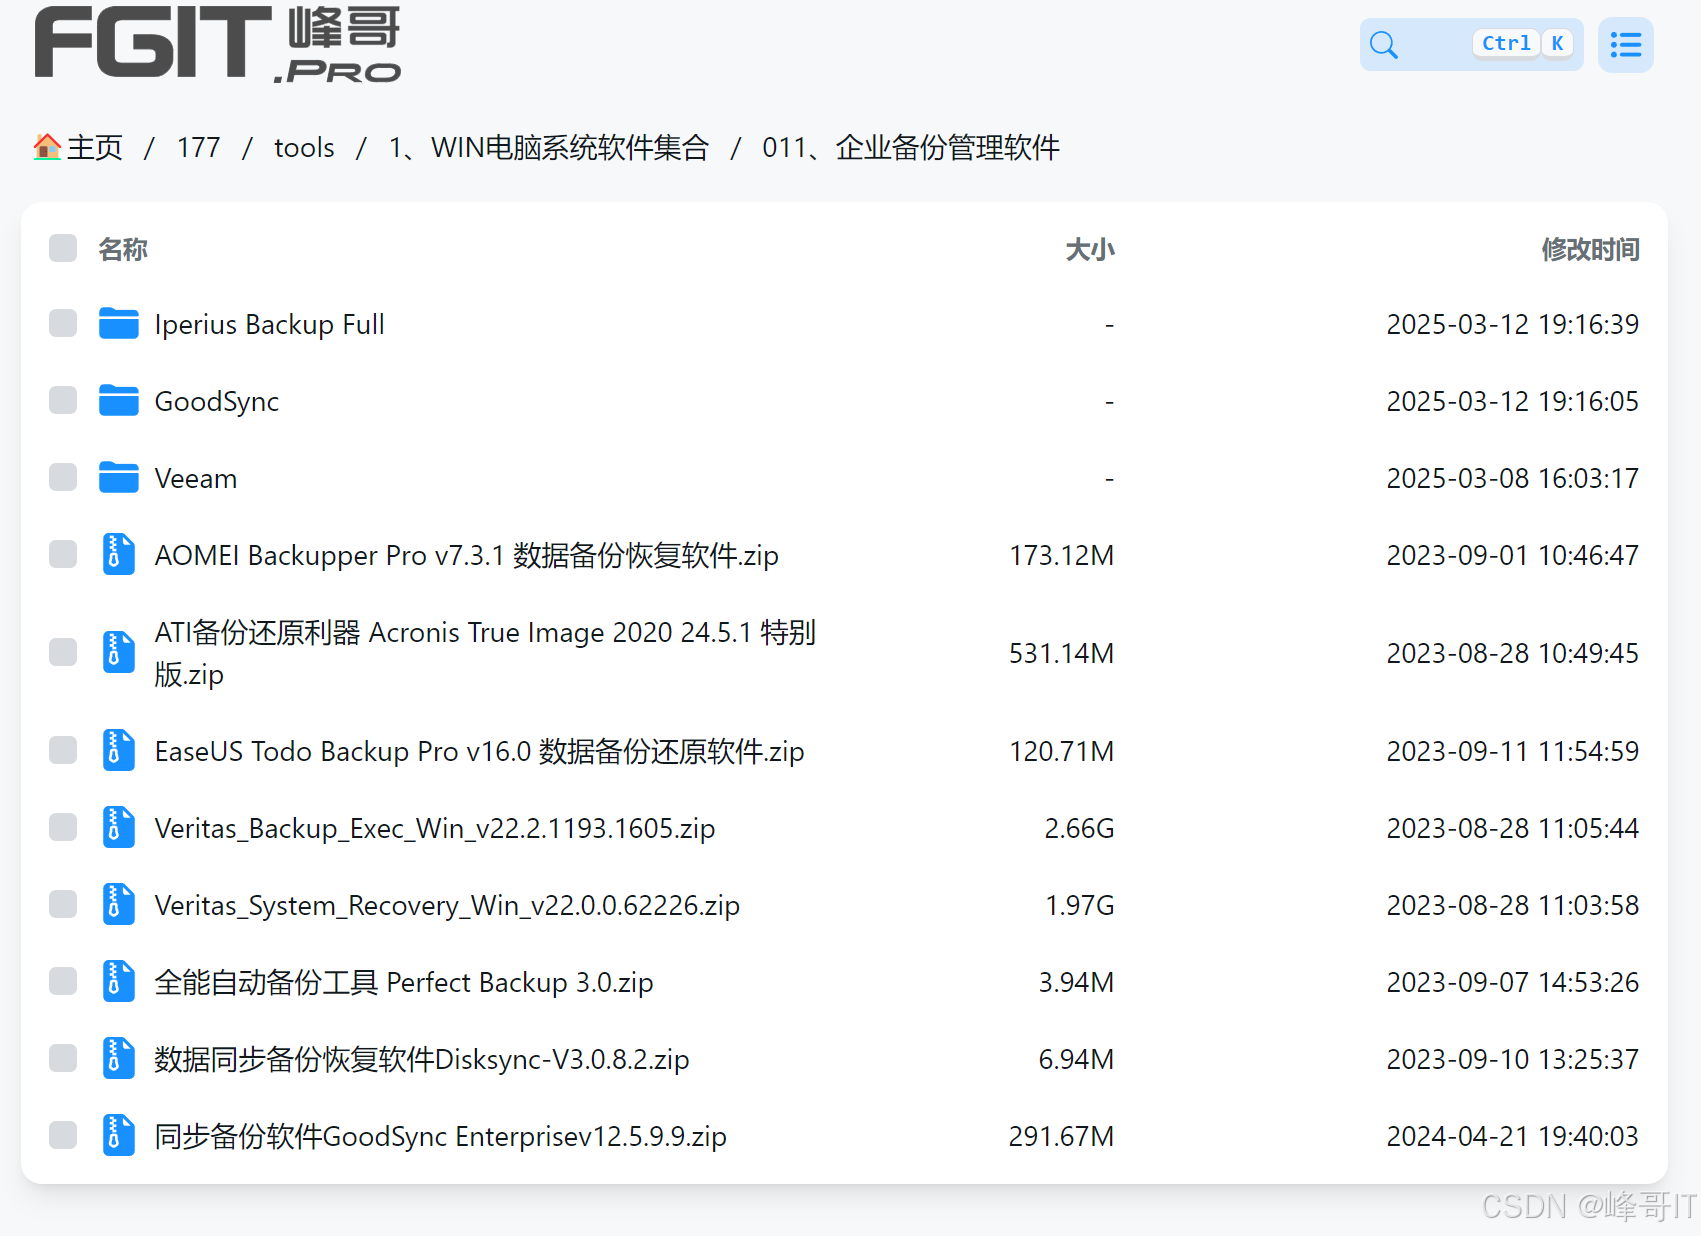
Task: Click the 173.12M size value
Action: [x=1061, y=556]
